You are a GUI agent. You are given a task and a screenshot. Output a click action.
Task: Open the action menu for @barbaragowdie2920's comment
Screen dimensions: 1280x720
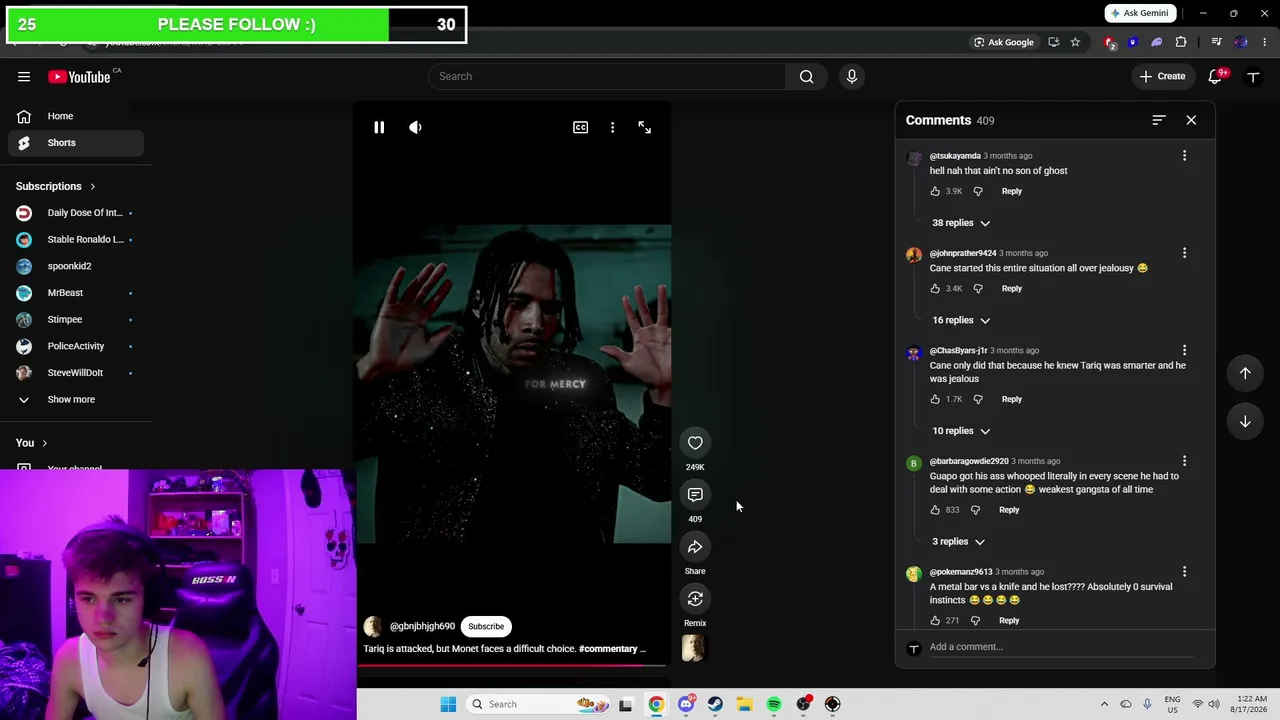coord(1184,461)
